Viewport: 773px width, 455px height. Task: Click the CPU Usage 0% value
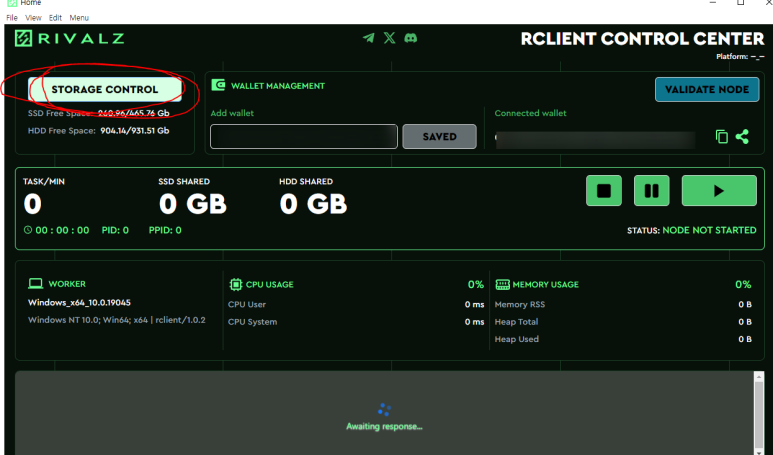(x=476, y=284)
